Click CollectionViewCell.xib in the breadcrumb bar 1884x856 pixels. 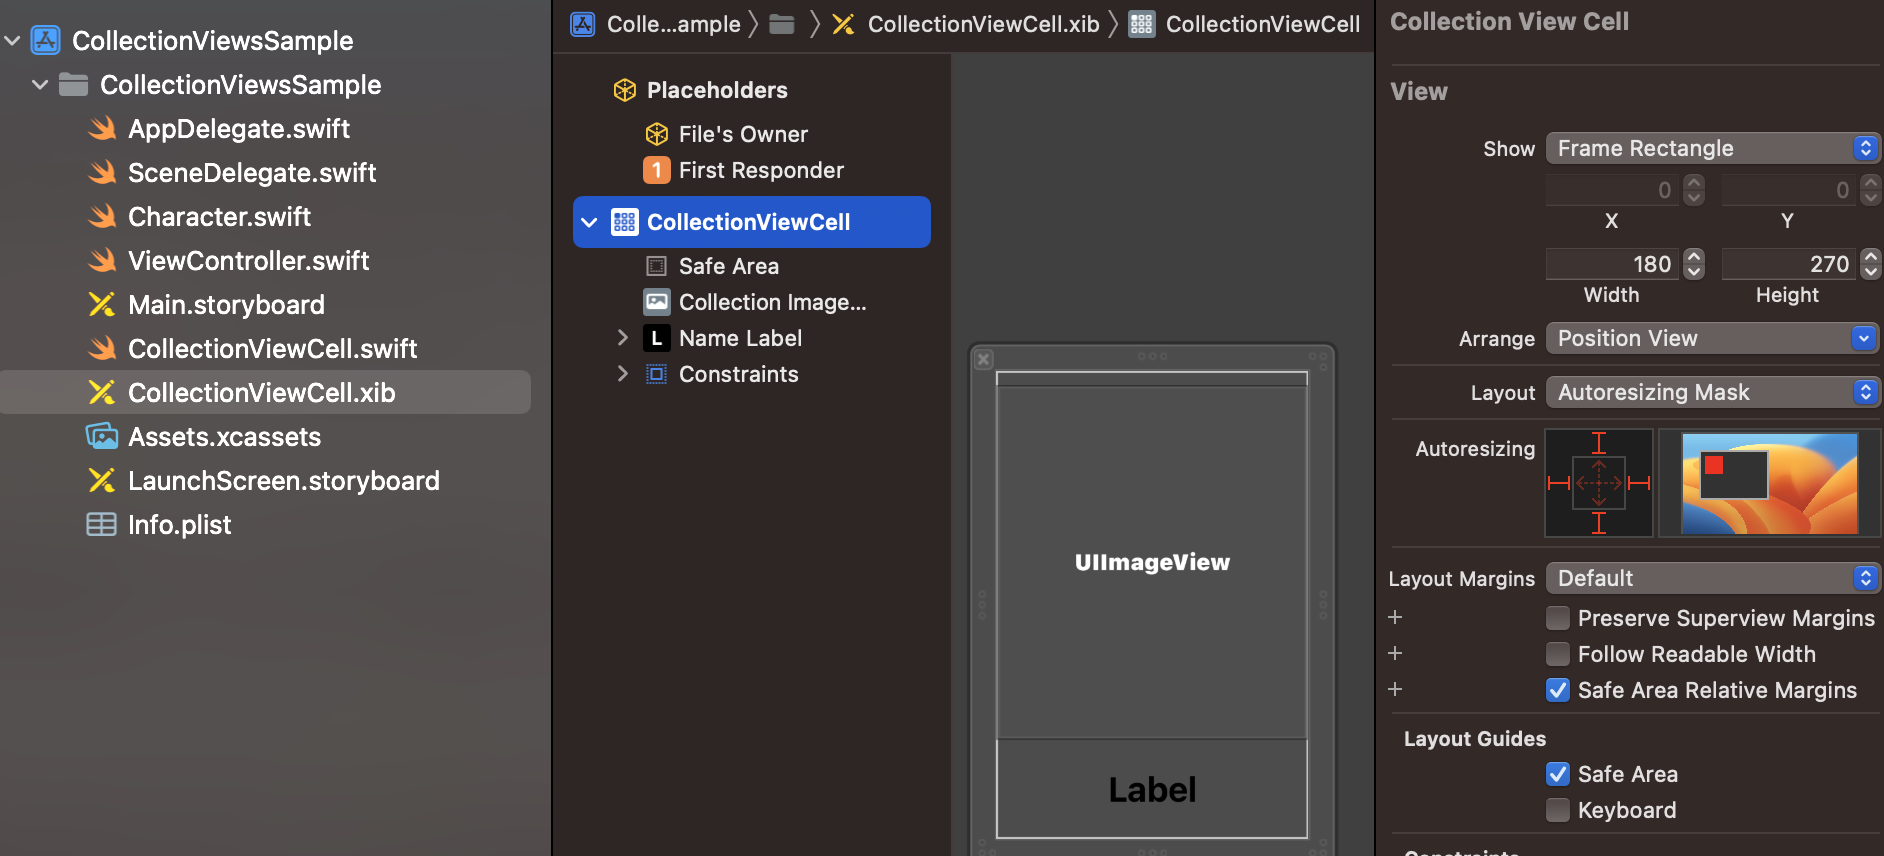pos(983,24)
